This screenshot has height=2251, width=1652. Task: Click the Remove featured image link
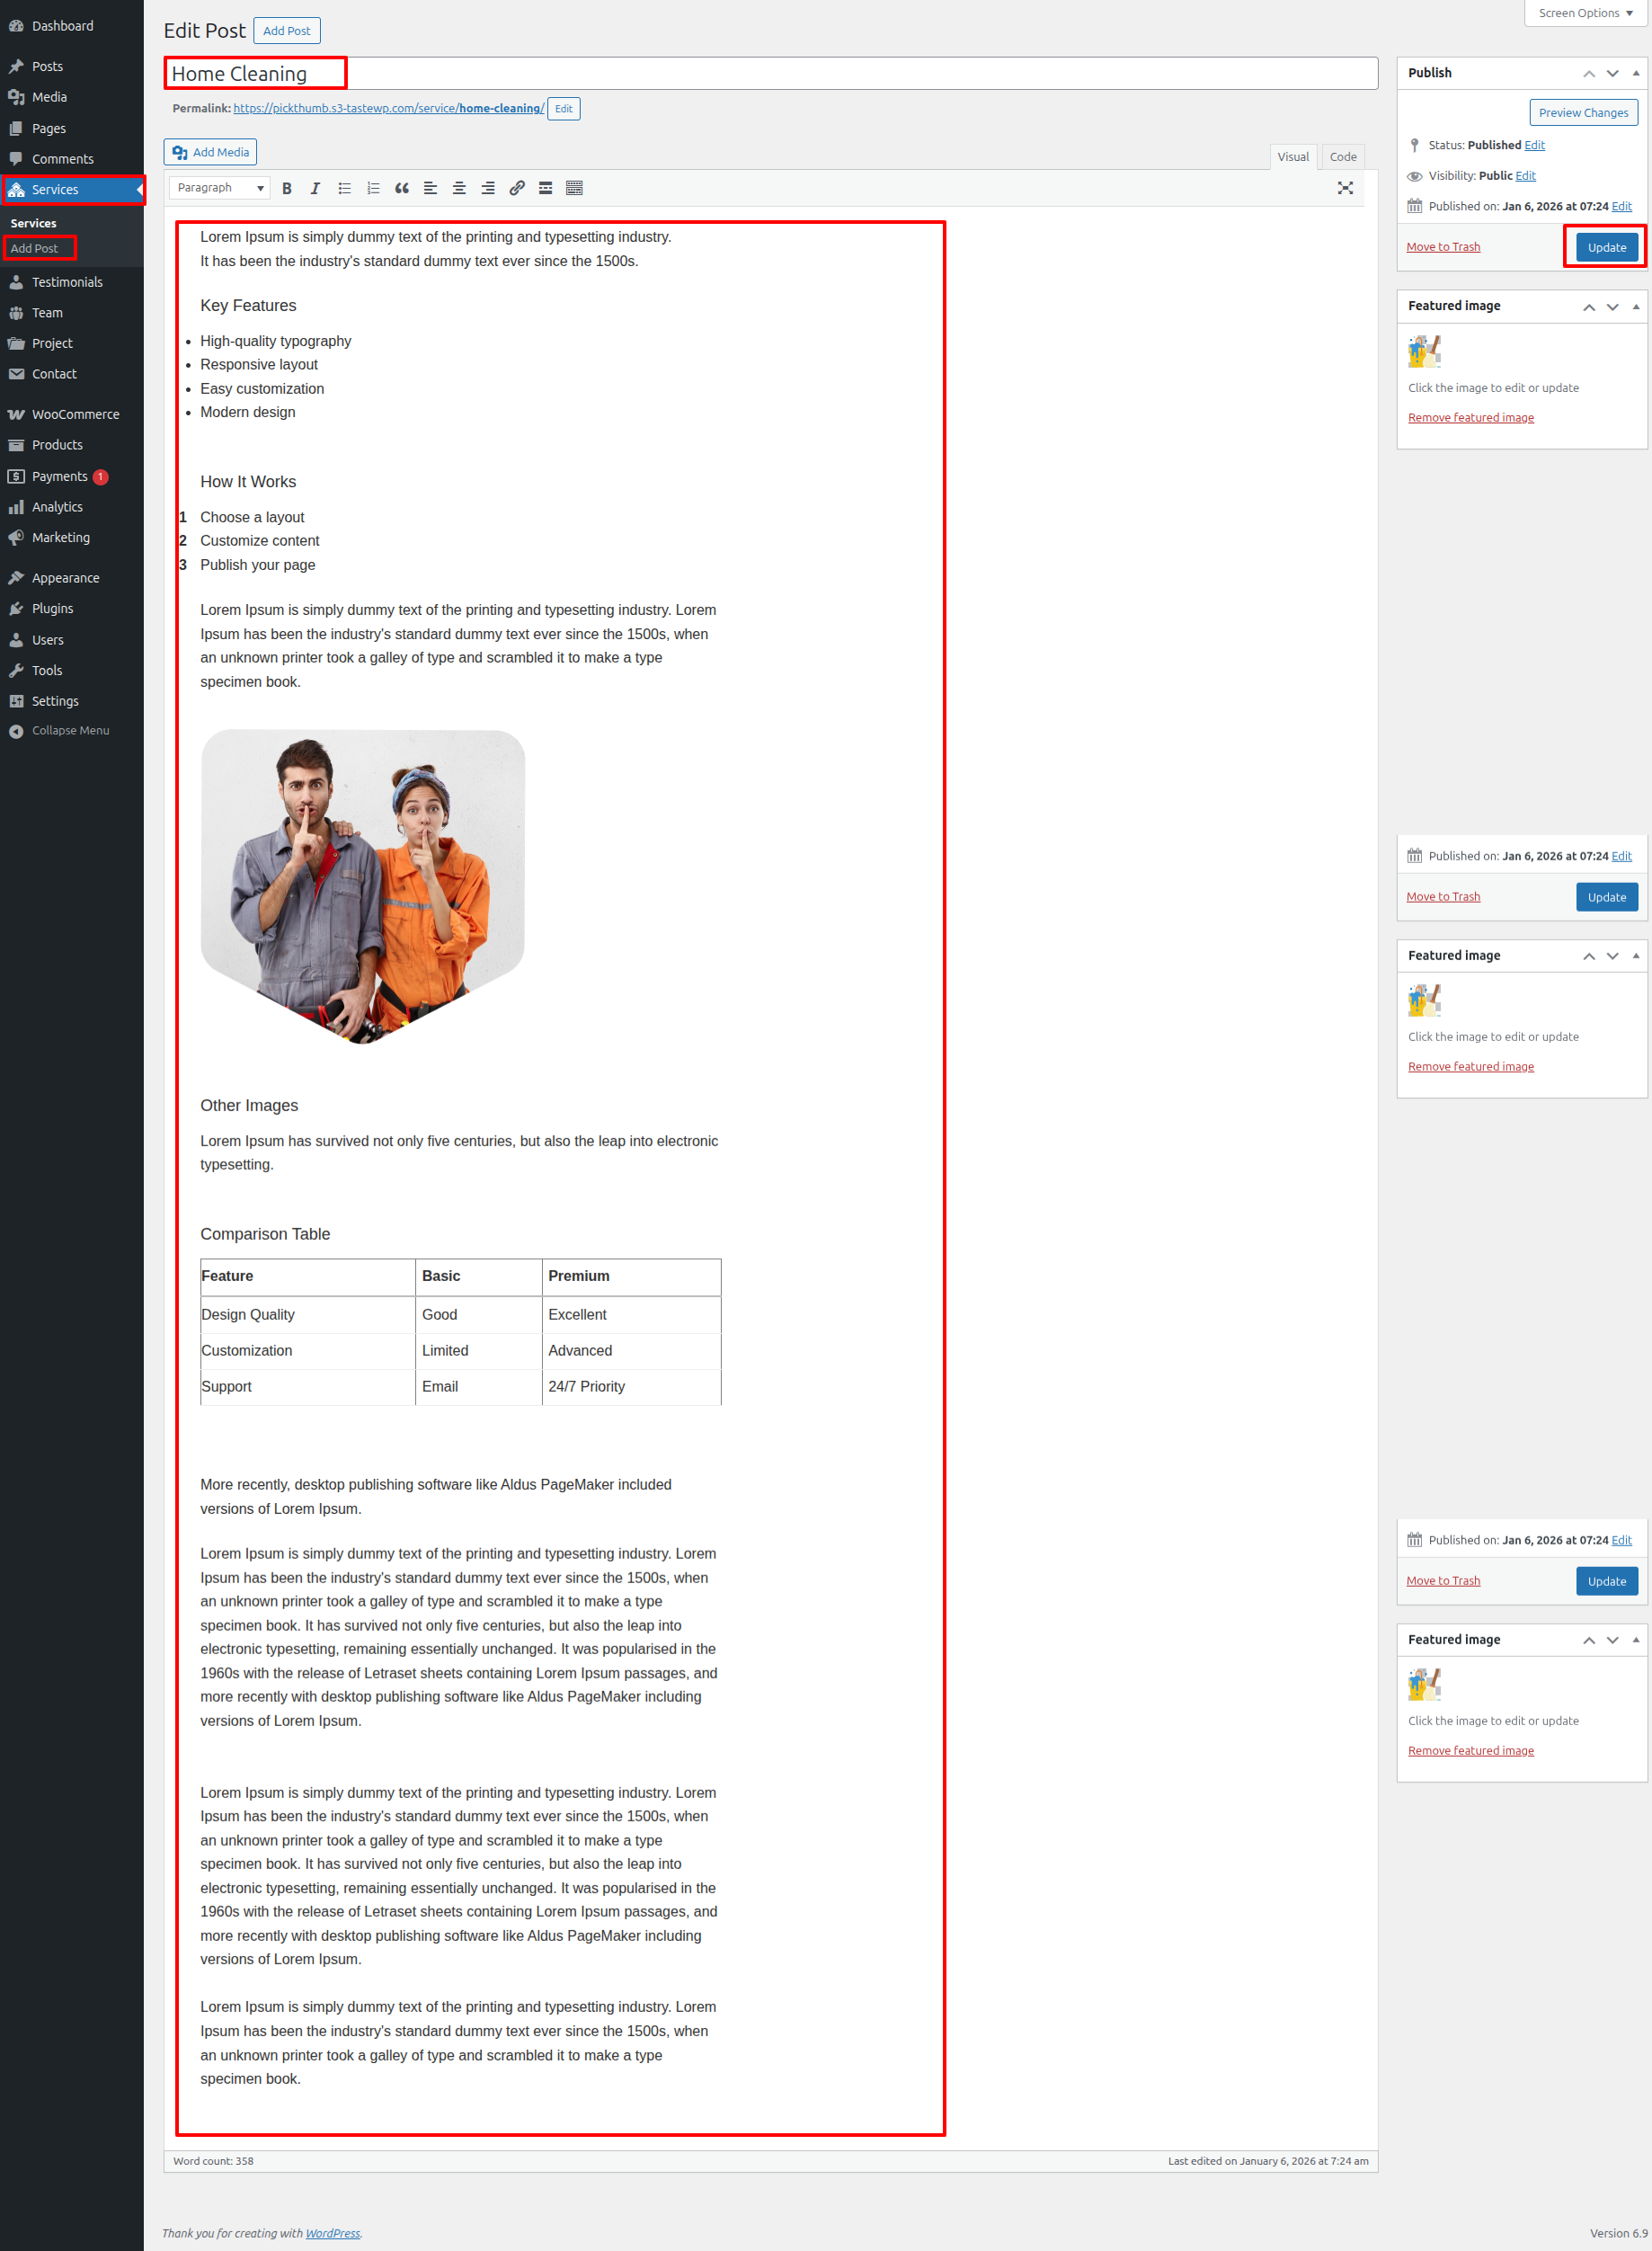click(x=1470, y=418)
